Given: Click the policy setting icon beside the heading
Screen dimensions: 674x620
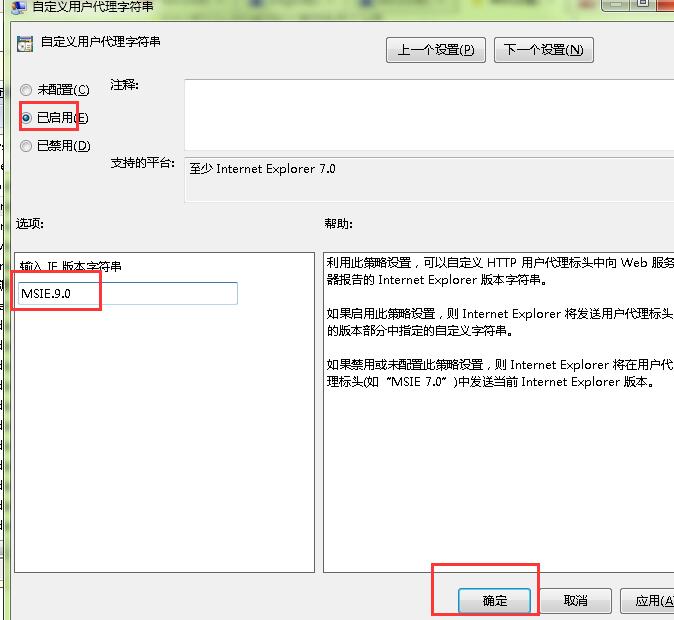Looking at the screenshot, I should (x=25, y=44).
